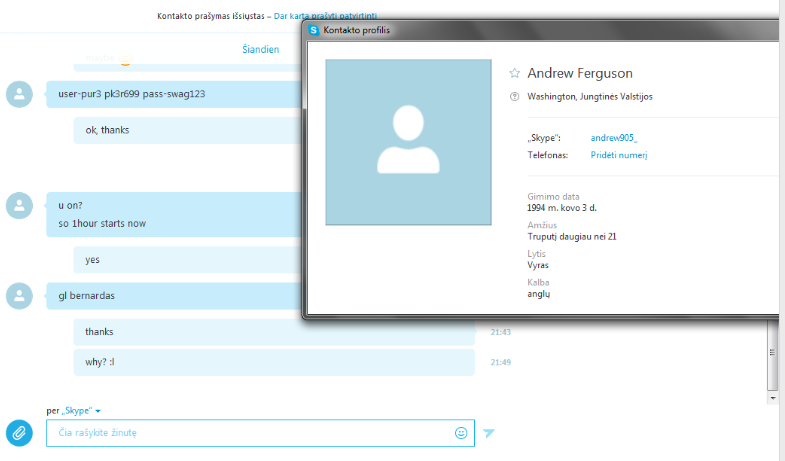Click avatar beside 'u on?' message
This screenshot has width=785, height=461.
tap(19, 206)
